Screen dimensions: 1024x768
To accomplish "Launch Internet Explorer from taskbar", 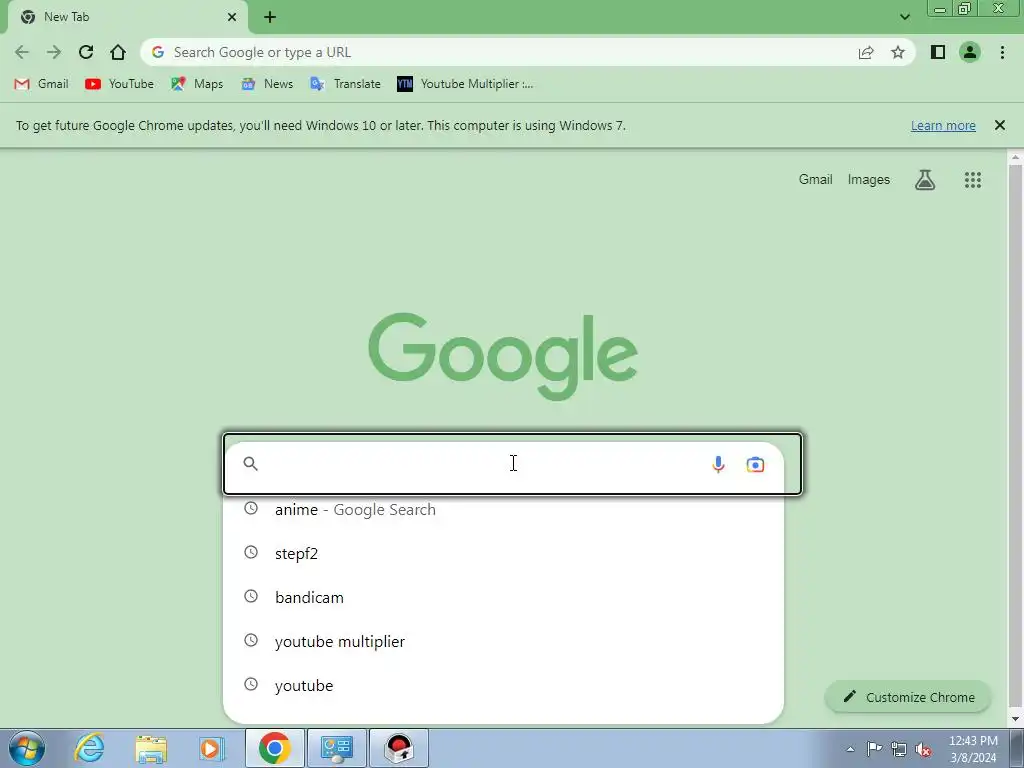I will tap(89, 748).
